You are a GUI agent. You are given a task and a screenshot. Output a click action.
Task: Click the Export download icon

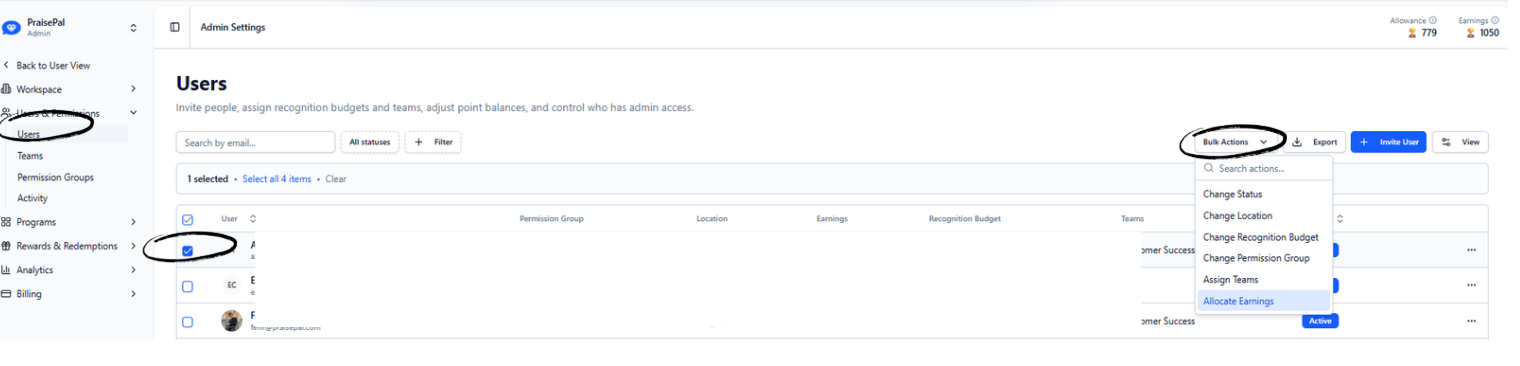click(1297, 142)
